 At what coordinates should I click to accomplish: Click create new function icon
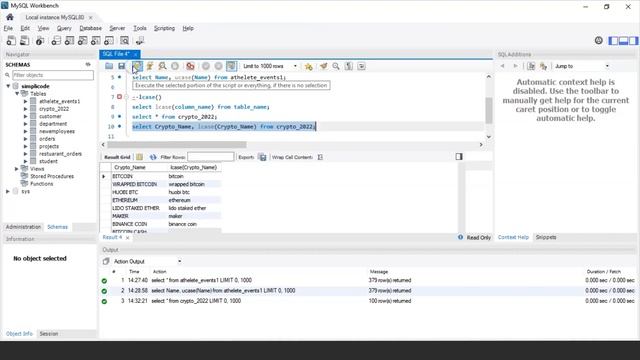click(109, 40)
